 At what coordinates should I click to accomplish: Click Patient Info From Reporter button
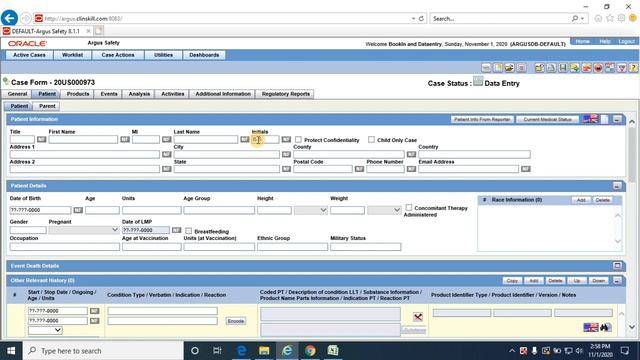click(482, 119)
